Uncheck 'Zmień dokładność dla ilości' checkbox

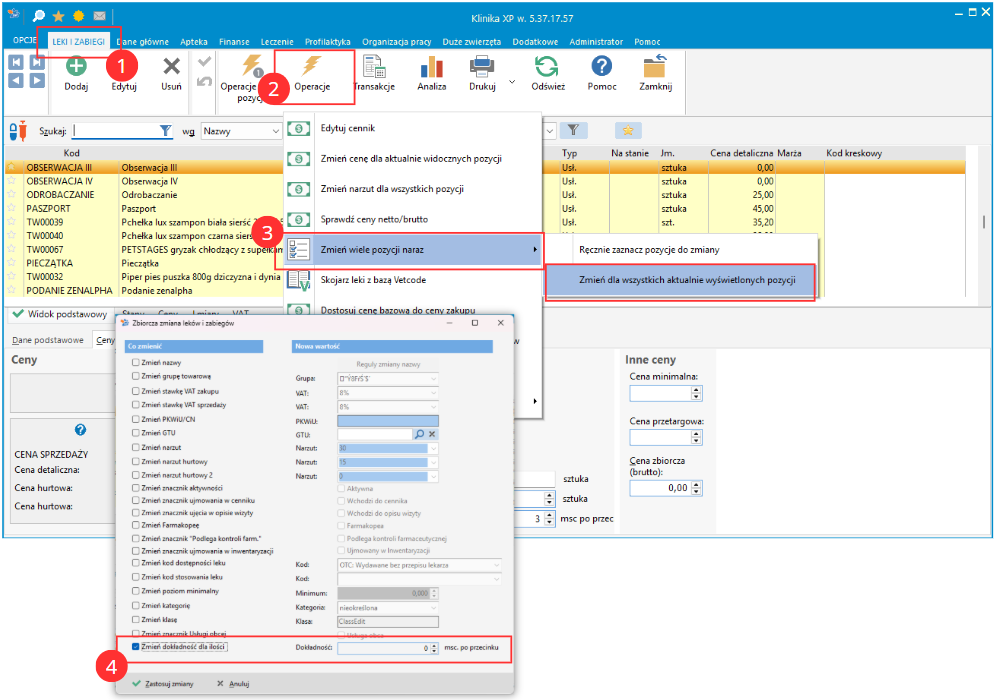click(136, 648)
